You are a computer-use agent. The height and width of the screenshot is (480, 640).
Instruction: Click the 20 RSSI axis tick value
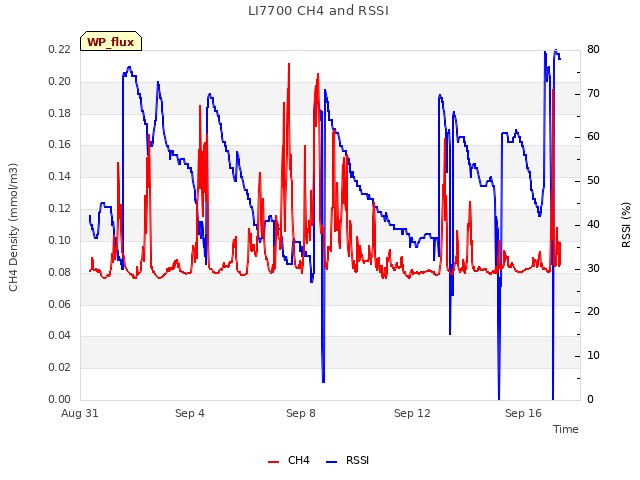click(593, 312)
